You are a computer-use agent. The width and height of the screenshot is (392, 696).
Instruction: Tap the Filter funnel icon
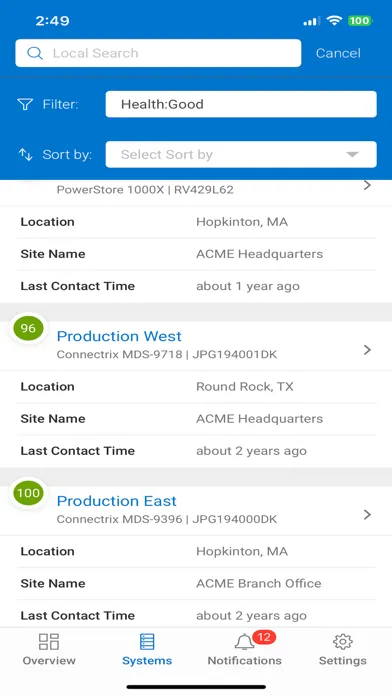[25, 104]
